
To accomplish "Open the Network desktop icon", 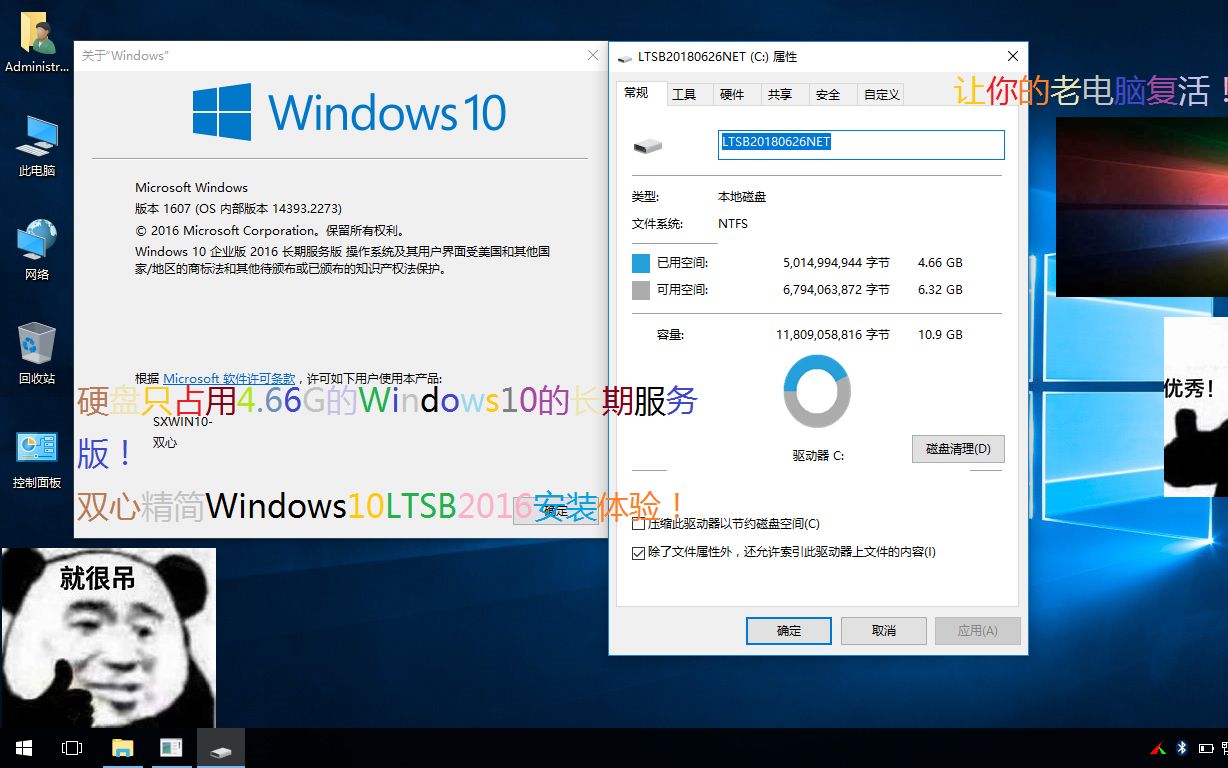I will pos(36,245).
